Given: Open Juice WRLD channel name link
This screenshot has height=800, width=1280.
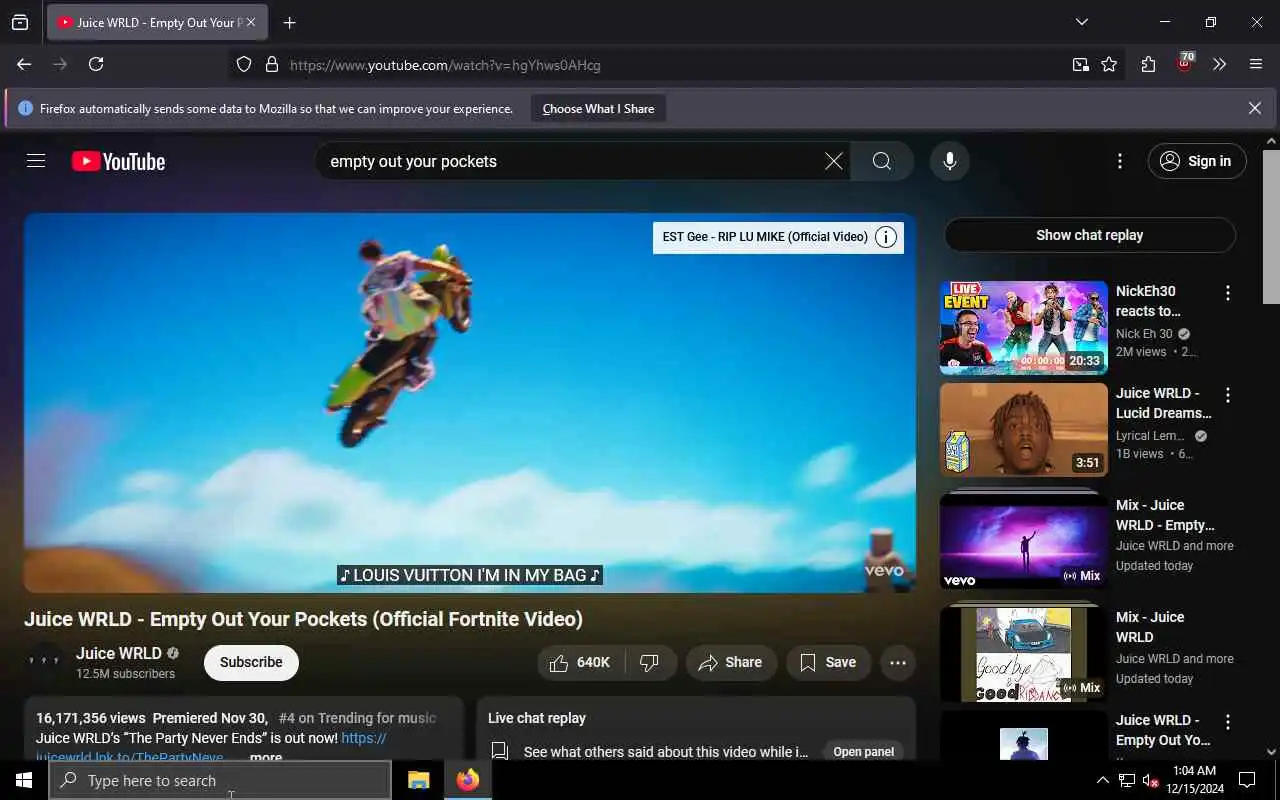Looking at the screenshot, I should coord(119,653).
